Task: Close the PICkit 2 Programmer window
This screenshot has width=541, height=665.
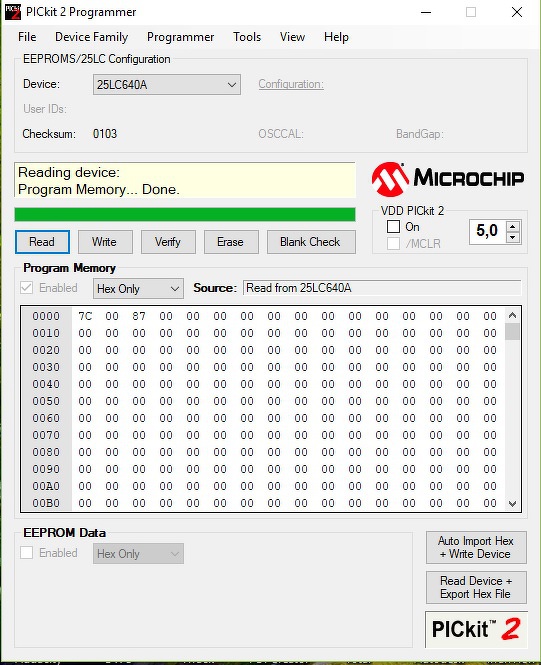Action: pos(517,12)
